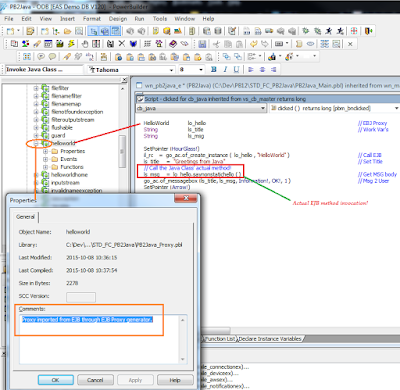This screenshot has width=400, height=390.
Task: Click the Run/Preview object toolbar icon
Action: click(79, 31)
